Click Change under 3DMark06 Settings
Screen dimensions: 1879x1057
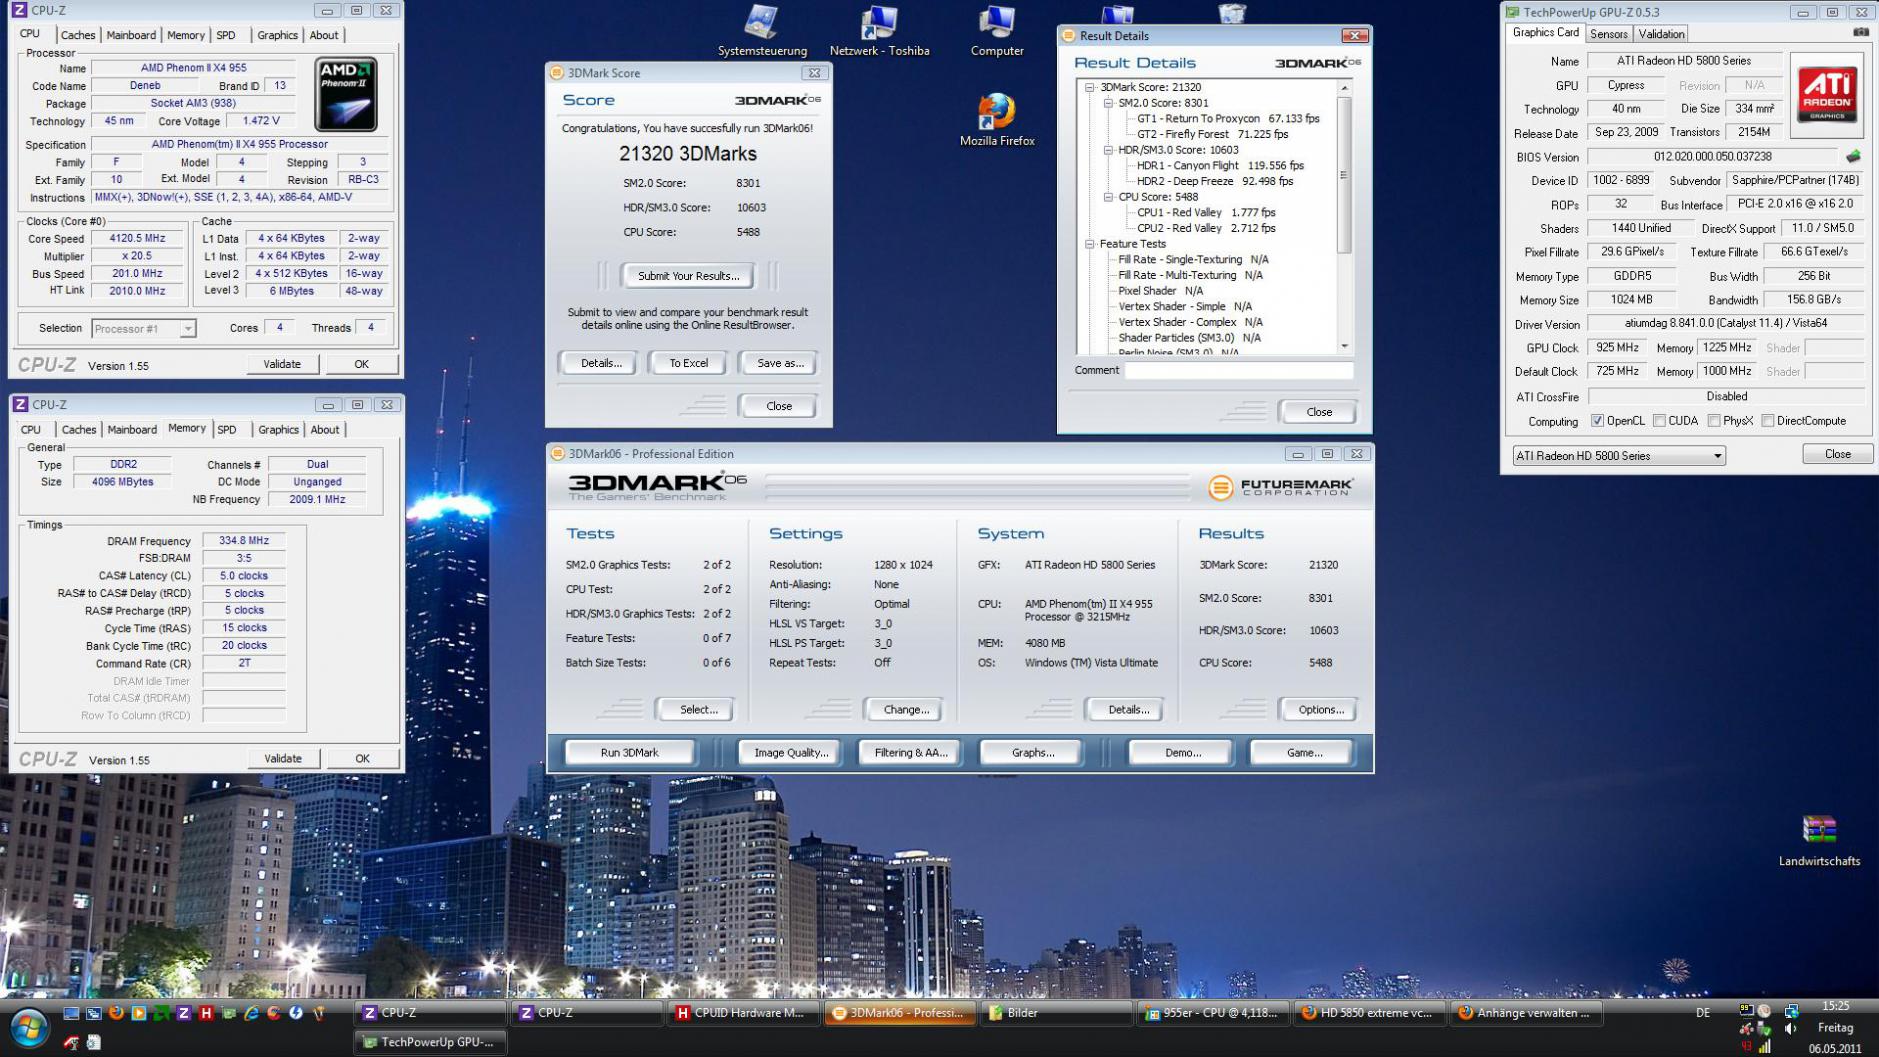point(906,710)
